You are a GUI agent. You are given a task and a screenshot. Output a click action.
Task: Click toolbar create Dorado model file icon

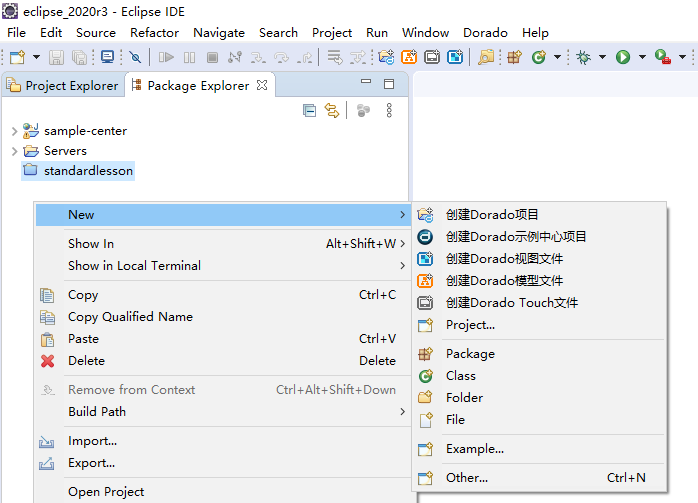pos(409,57)
